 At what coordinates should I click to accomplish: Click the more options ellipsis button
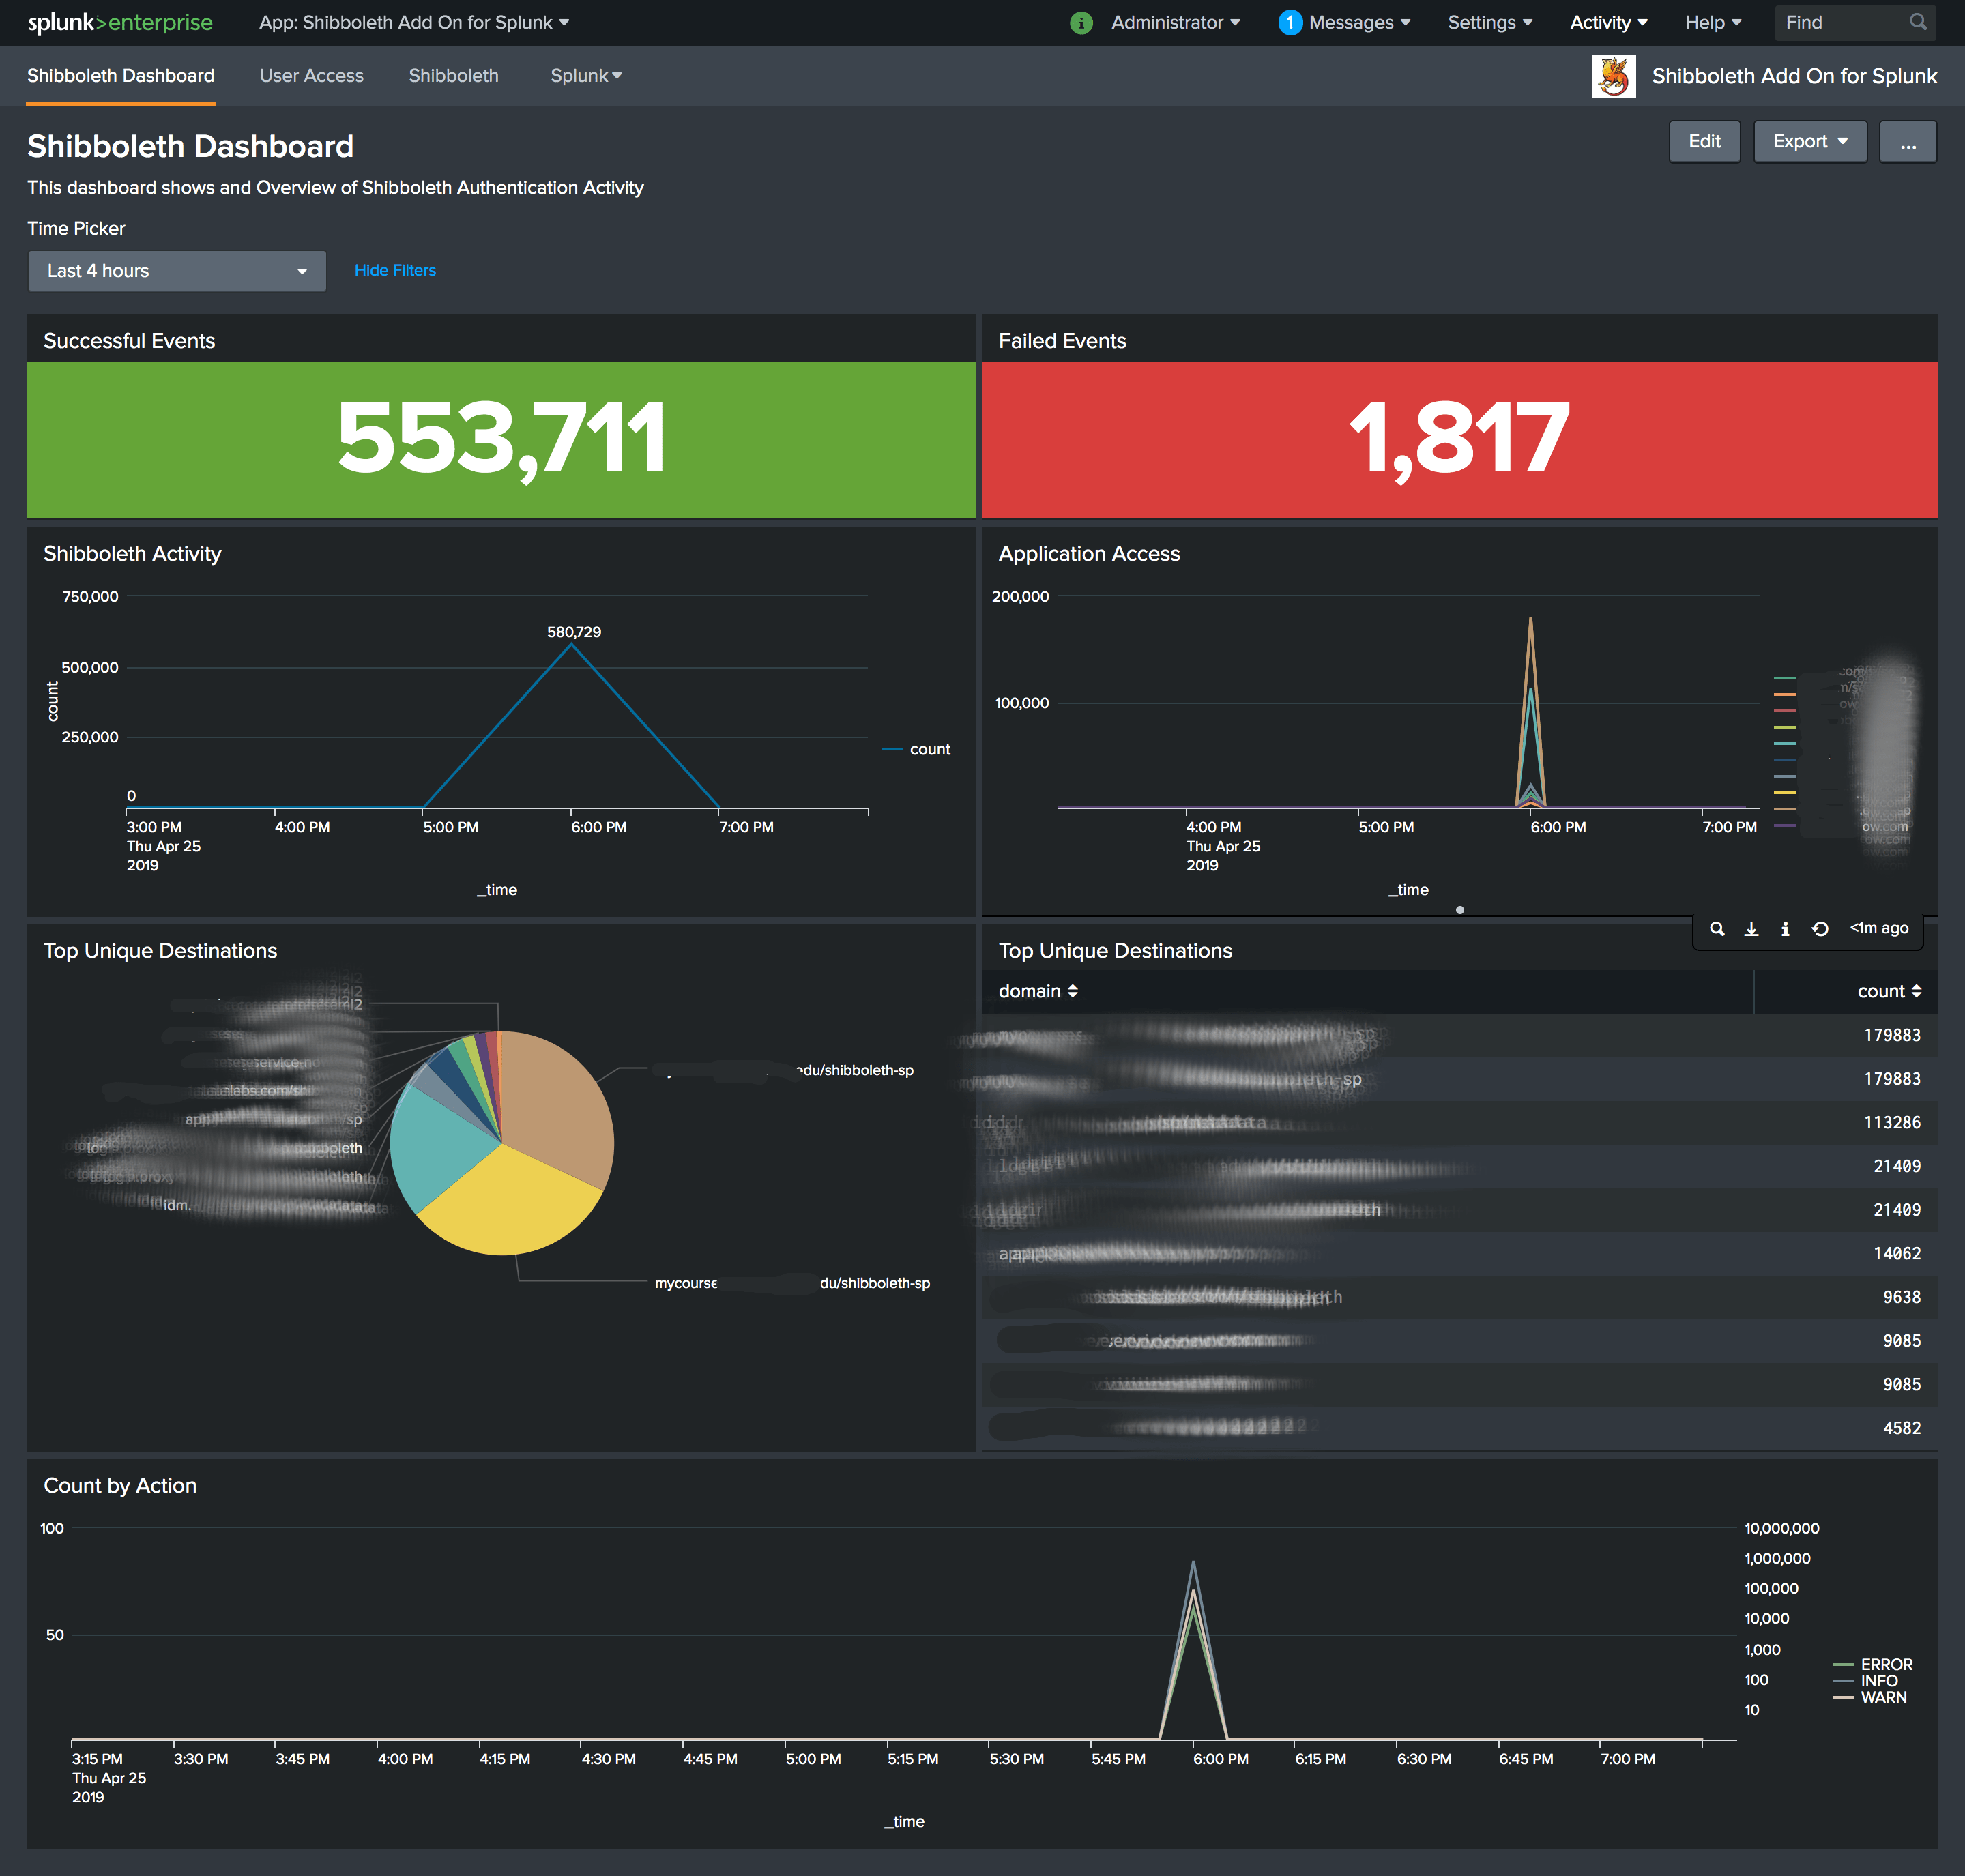click(x=1907, y=141)
